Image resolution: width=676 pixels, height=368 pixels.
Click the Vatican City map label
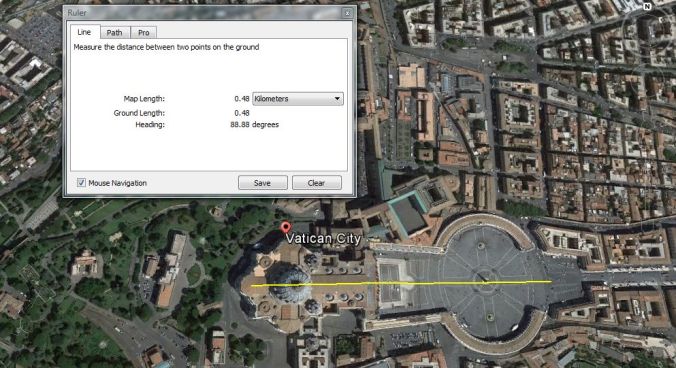click(323, 239)
